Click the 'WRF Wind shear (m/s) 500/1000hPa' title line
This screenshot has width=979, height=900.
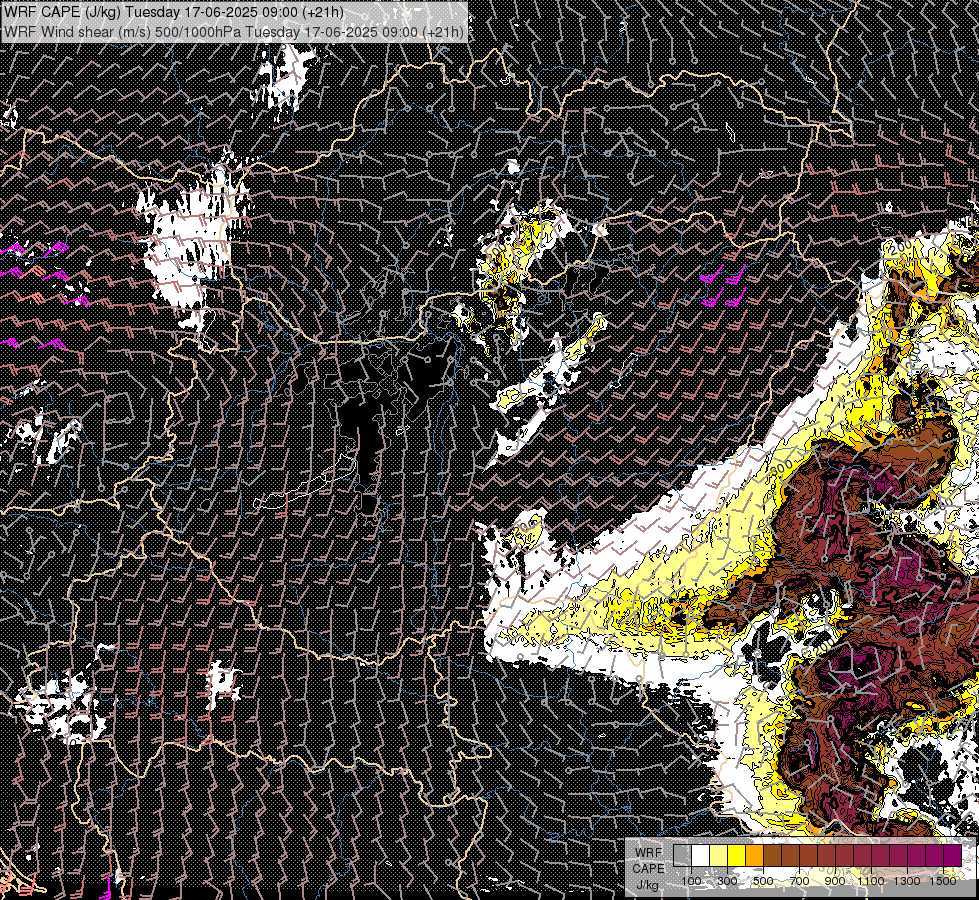[x=234, y=32]
